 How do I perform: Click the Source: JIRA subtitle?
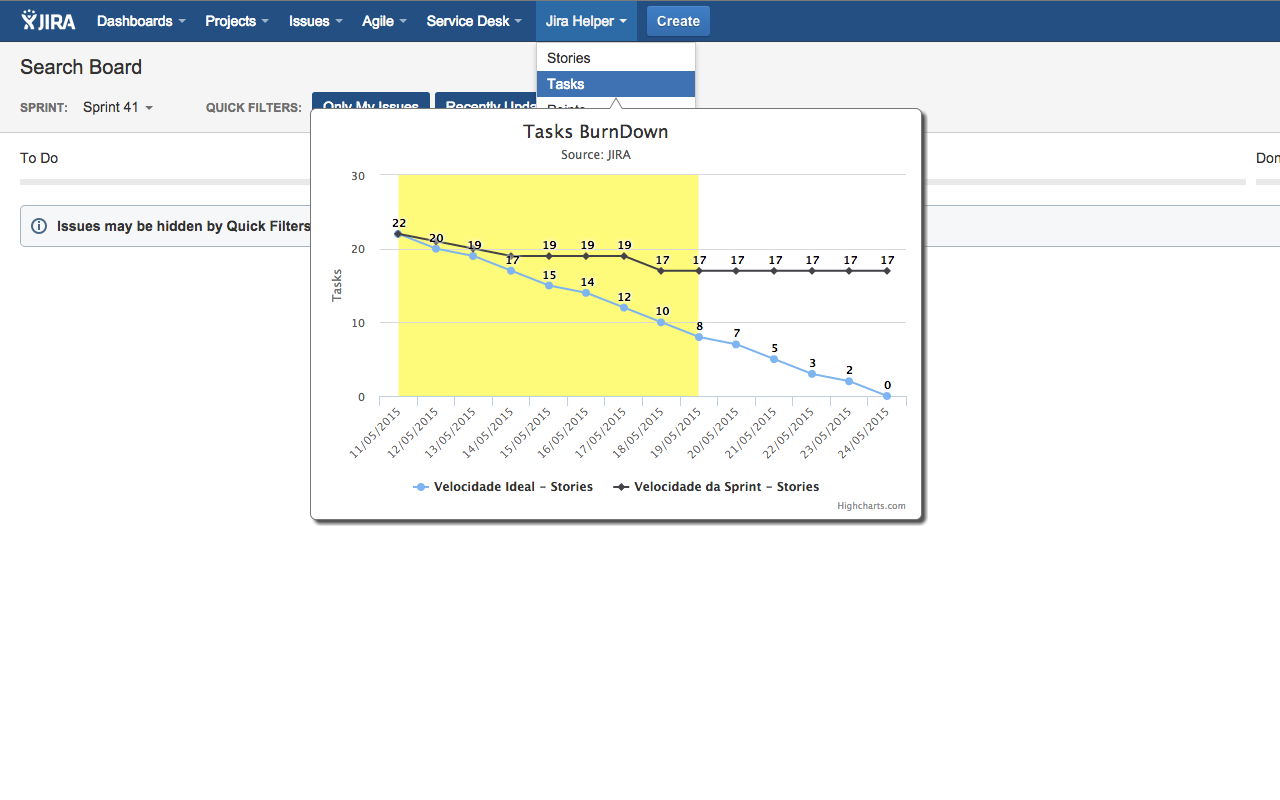[x=596, y=155]
